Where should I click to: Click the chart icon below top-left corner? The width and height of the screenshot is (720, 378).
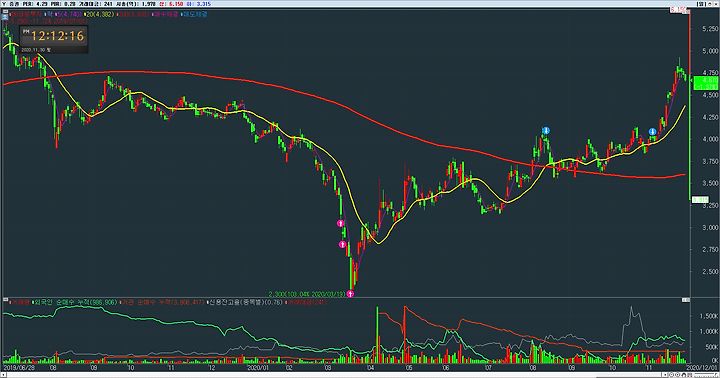tap(5, 17)
